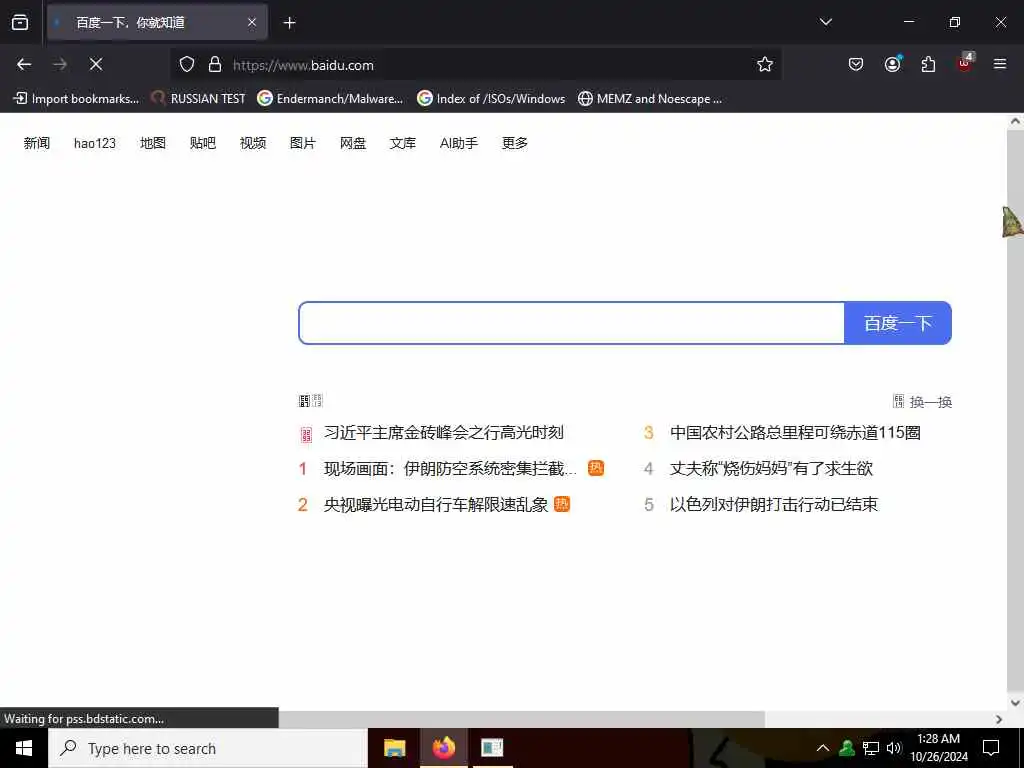1024x768 pixels.
Task: Open the 视频 link
Action: (x=253, y=143)
